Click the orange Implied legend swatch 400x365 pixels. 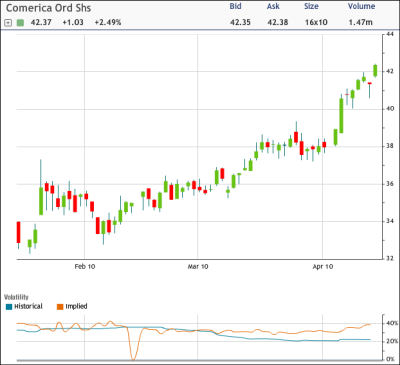coord(60,307)
